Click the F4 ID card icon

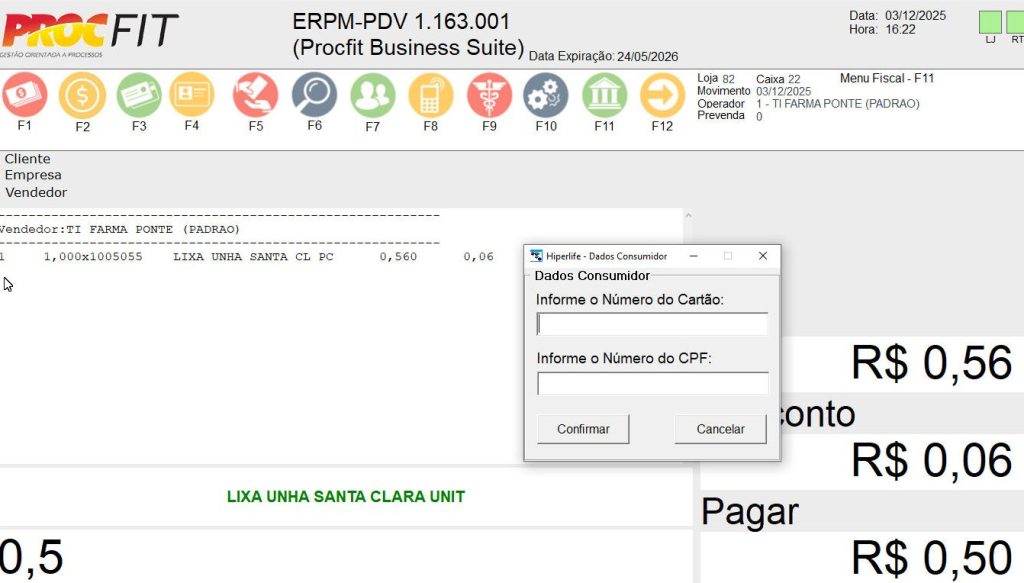click(x=191, y=95)
